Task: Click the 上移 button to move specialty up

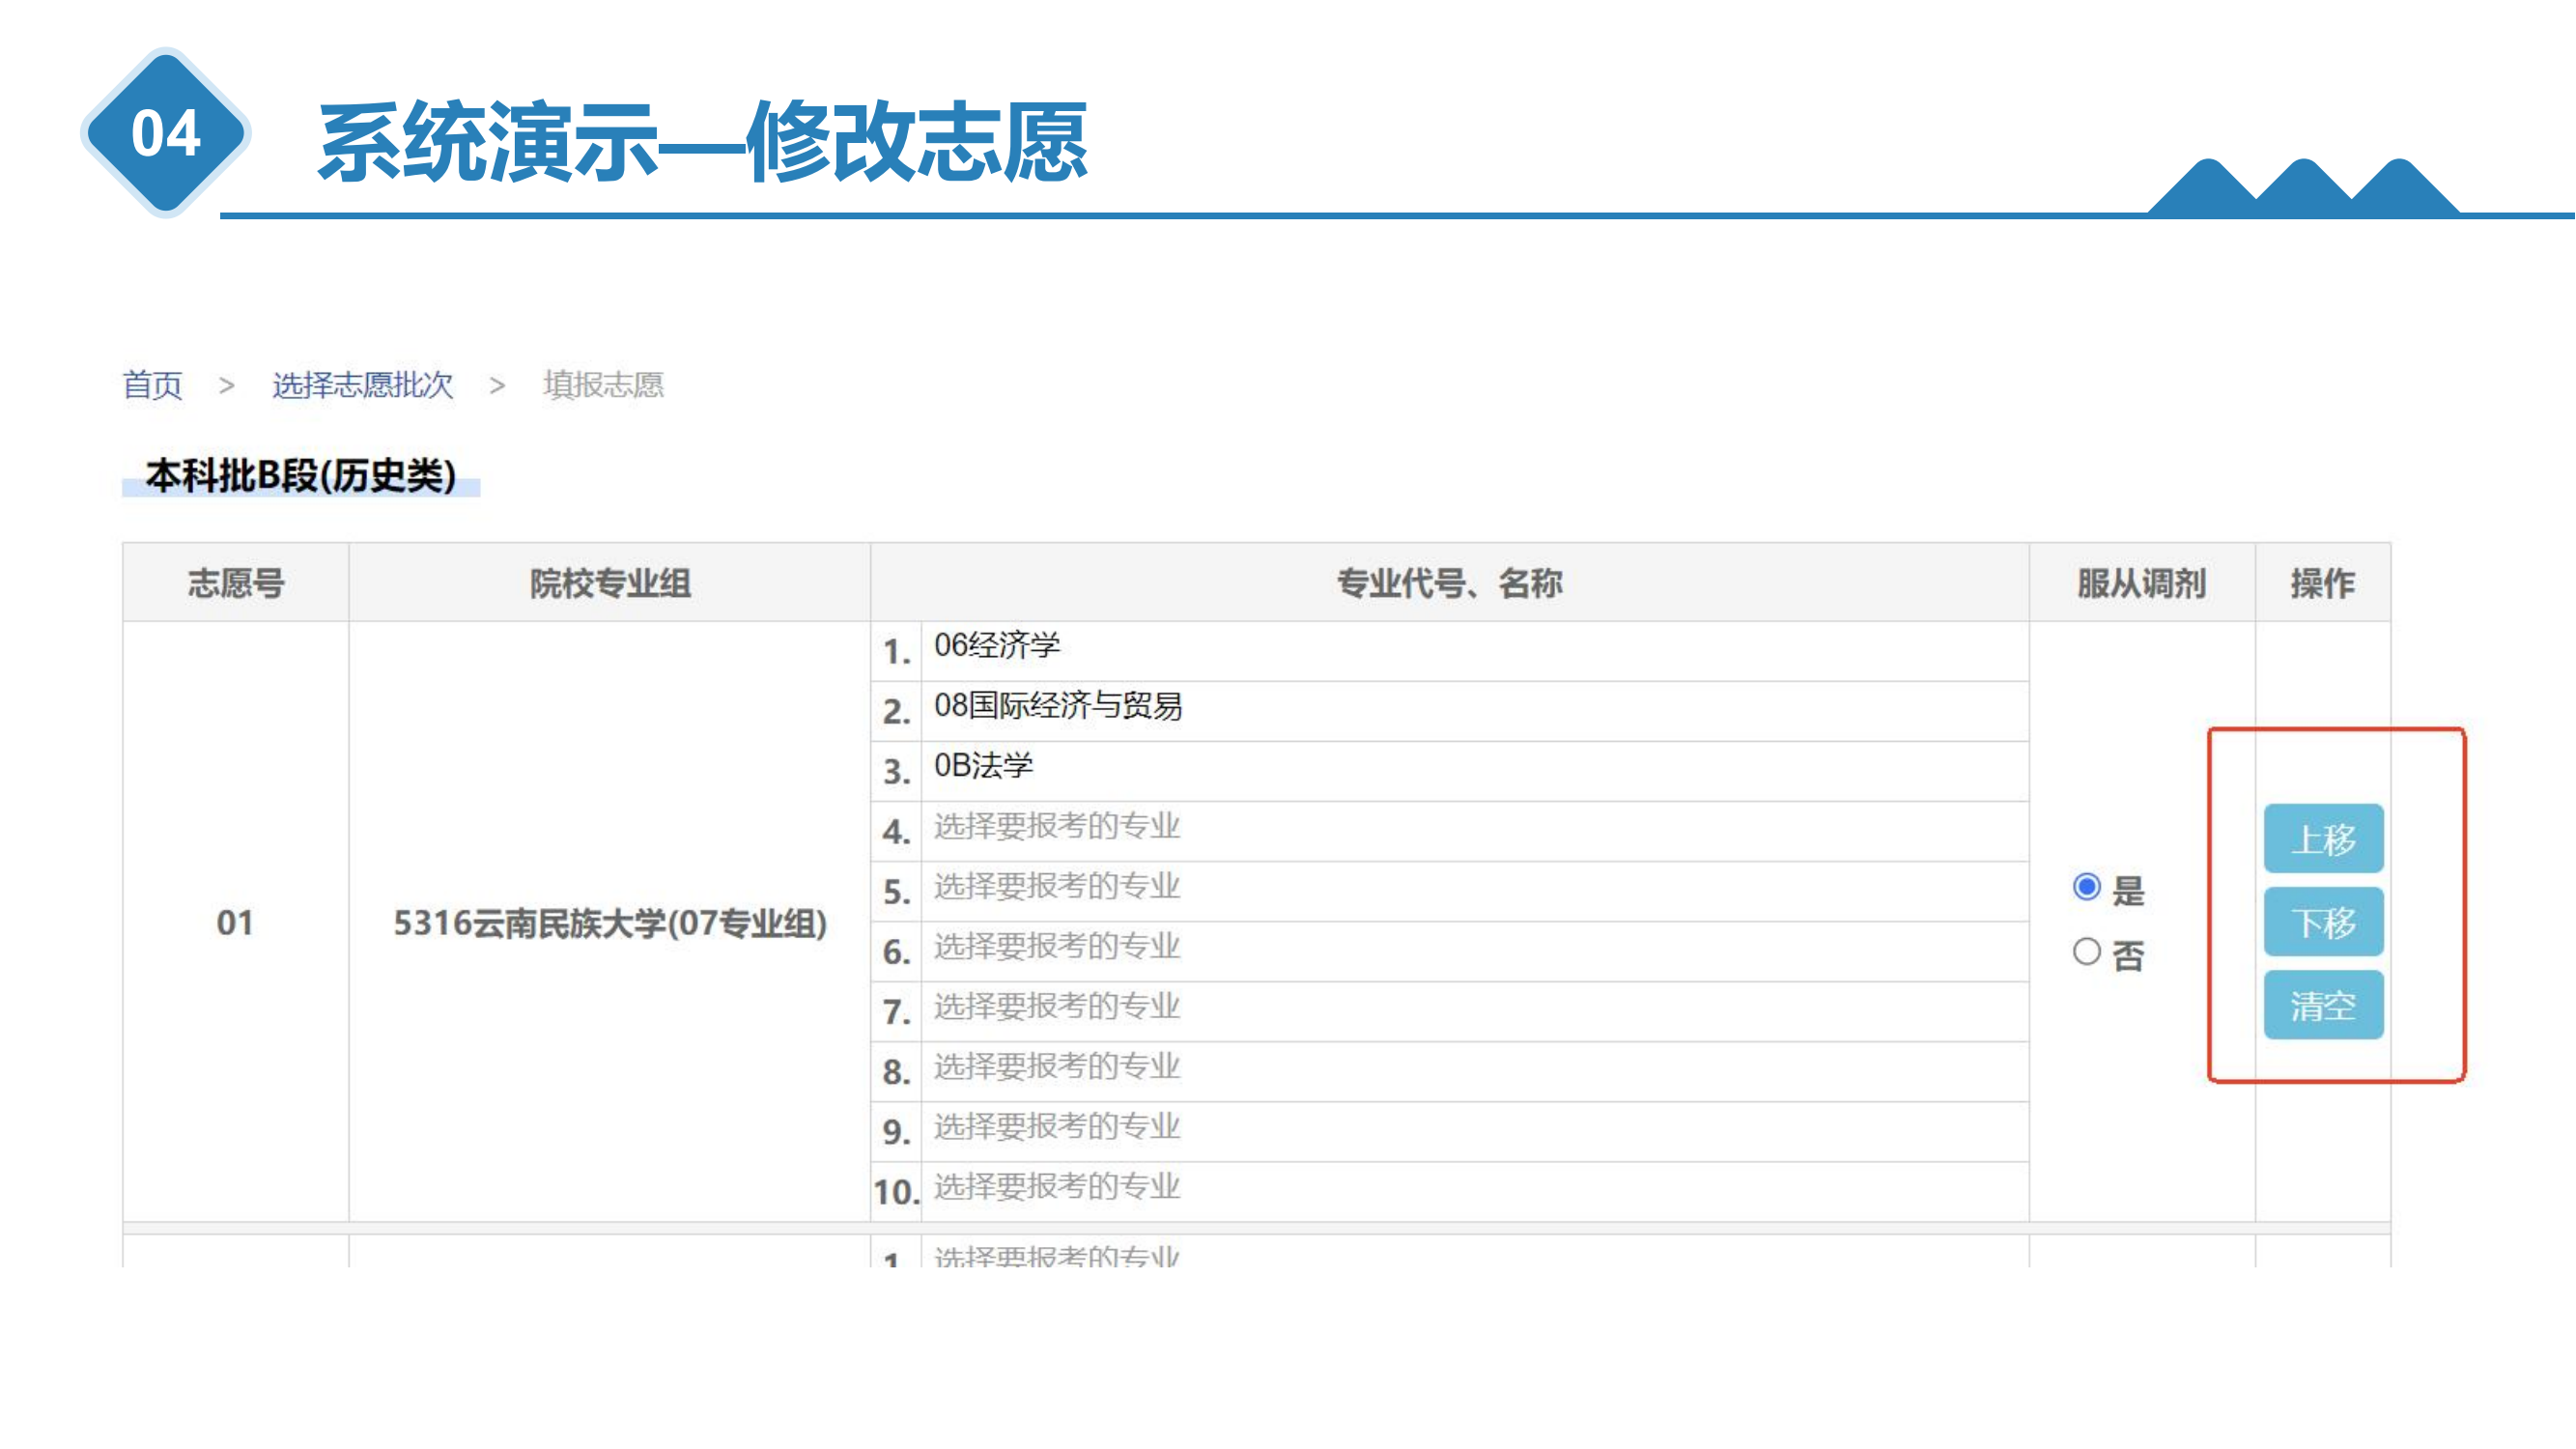Action: click(2324, 838)
